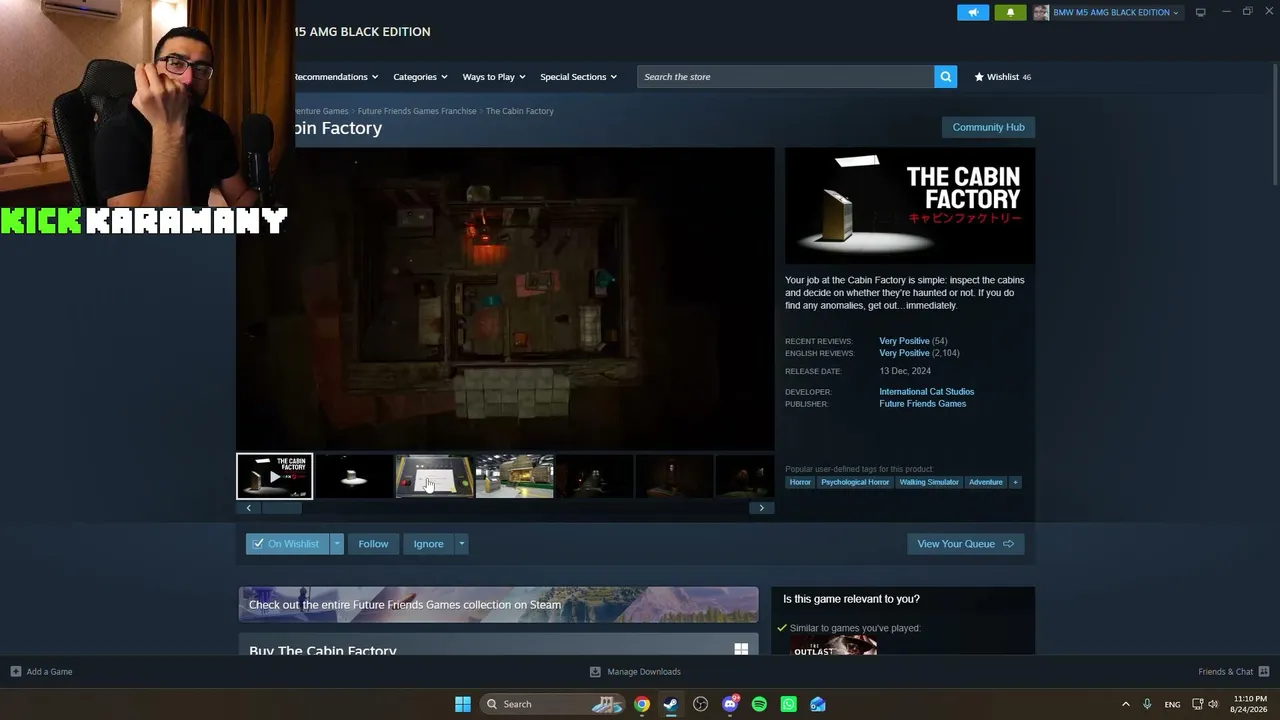Open the Community Hub
The width and height of the screenshot is (1280, 720).
tap(988, 127)
